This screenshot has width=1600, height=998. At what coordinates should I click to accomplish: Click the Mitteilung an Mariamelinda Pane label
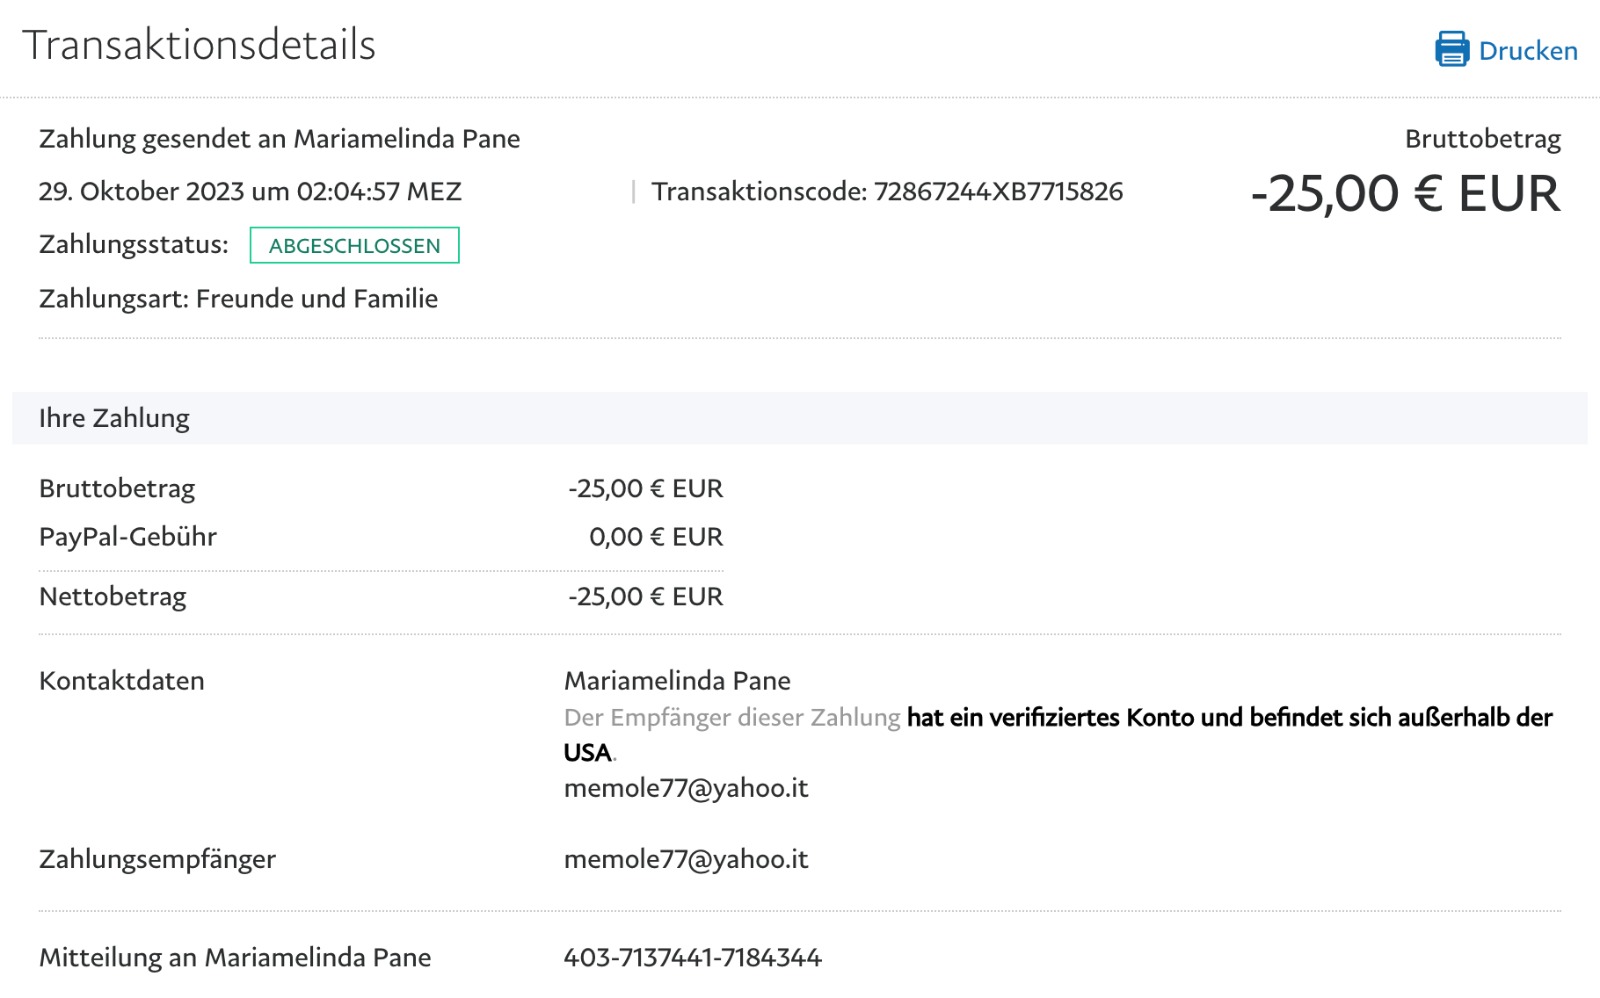pos(235,958)
